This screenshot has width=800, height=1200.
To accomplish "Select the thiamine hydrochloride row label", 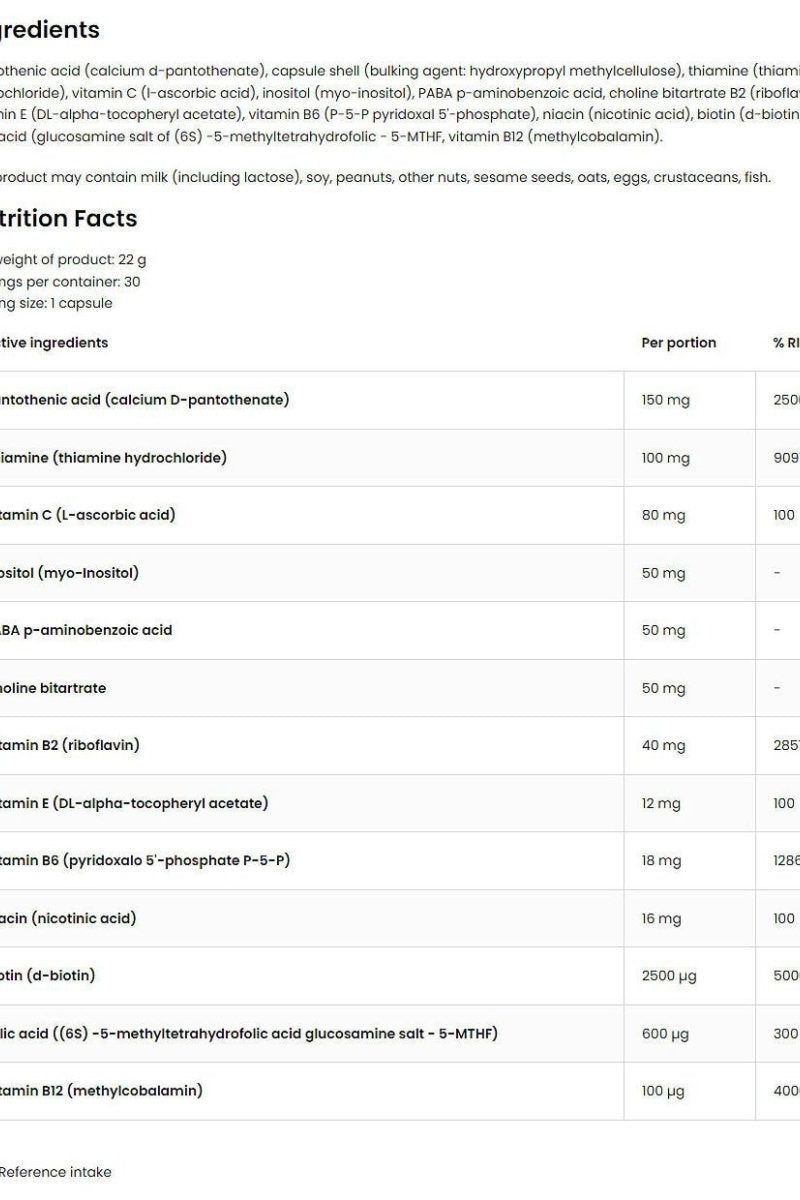I will point(112,457).
